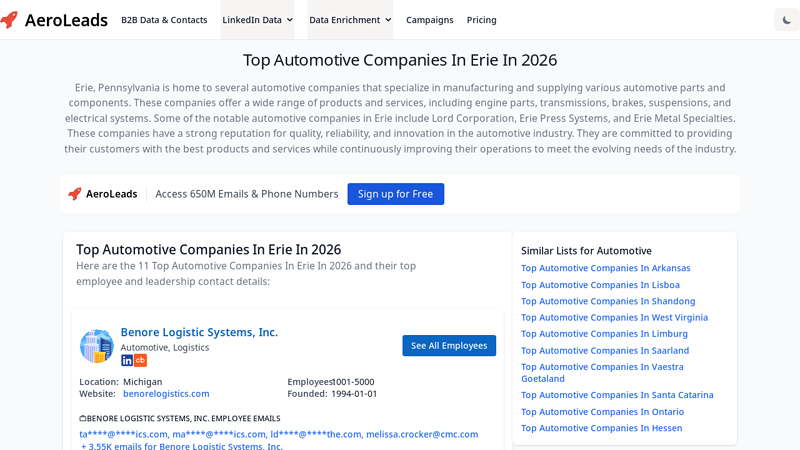Open Benore Logistic Systems, Inc. link

(199, 332)
